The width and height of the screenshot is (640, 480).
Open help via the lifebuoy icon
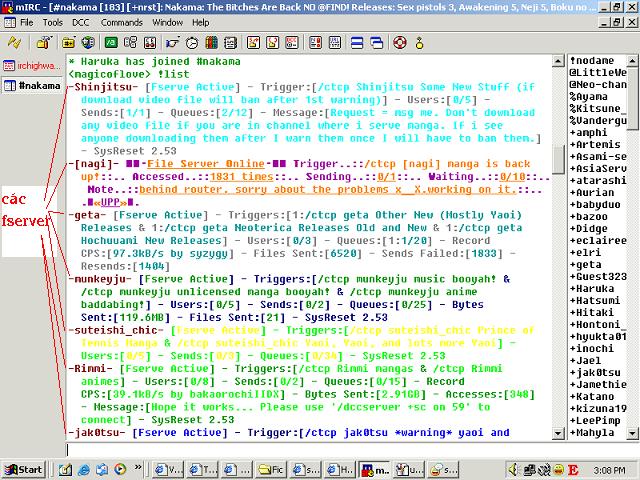tap(400, 42)
